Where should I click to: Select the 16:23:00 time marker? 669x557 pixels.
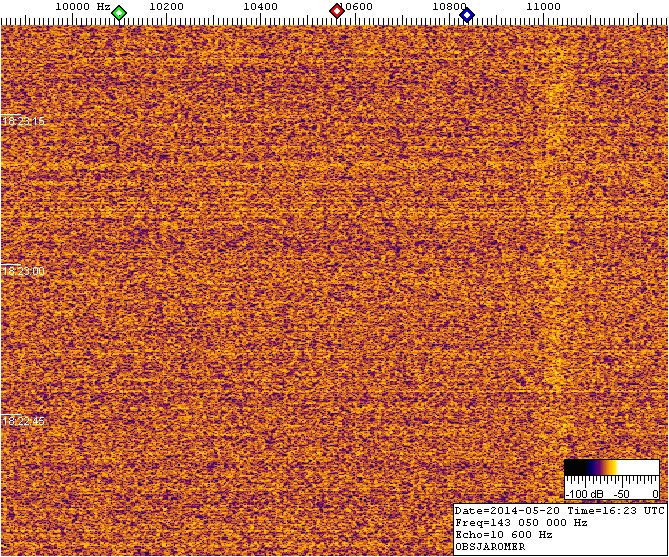click(x=23, y=271)
